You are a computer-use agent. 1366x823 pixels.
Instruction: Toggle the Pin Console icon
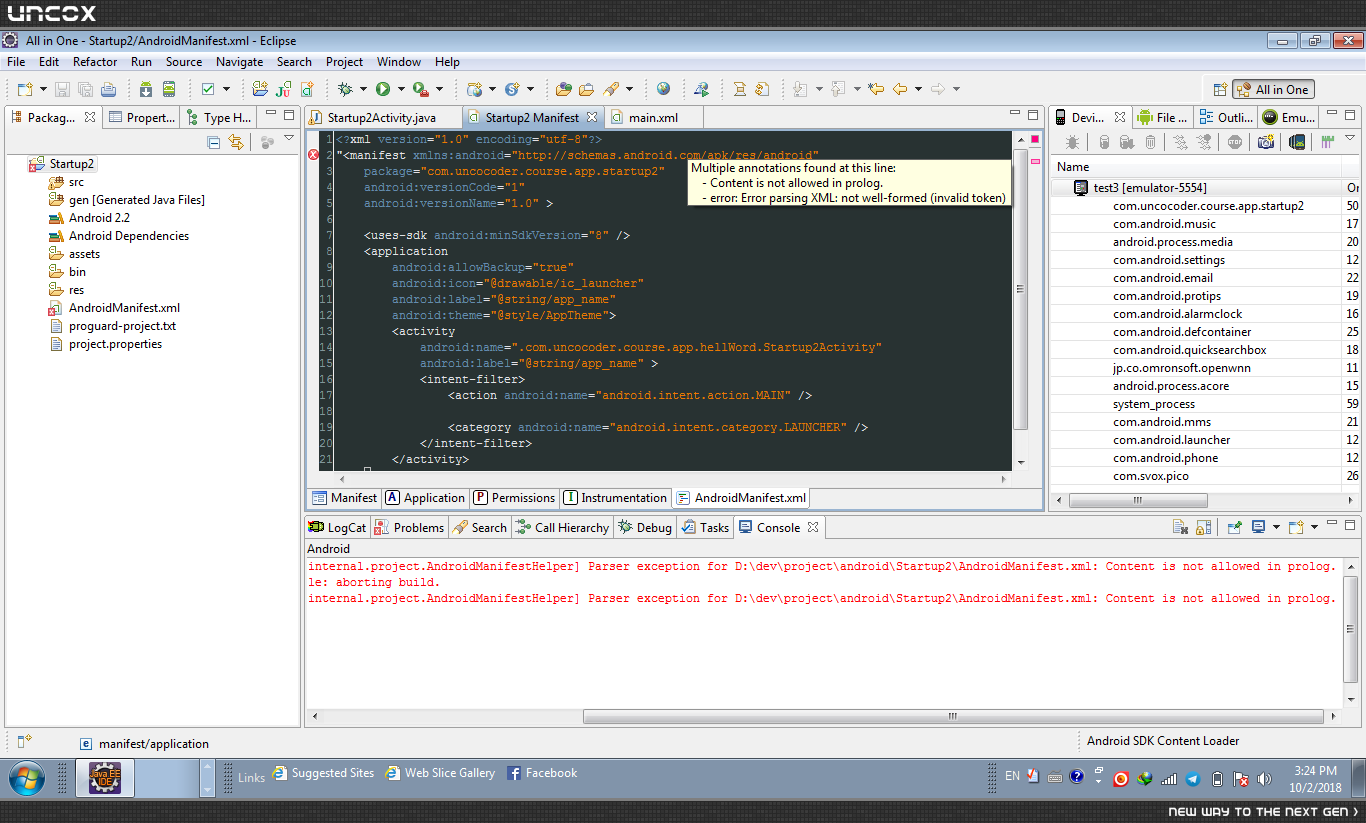click(1235, 527)
